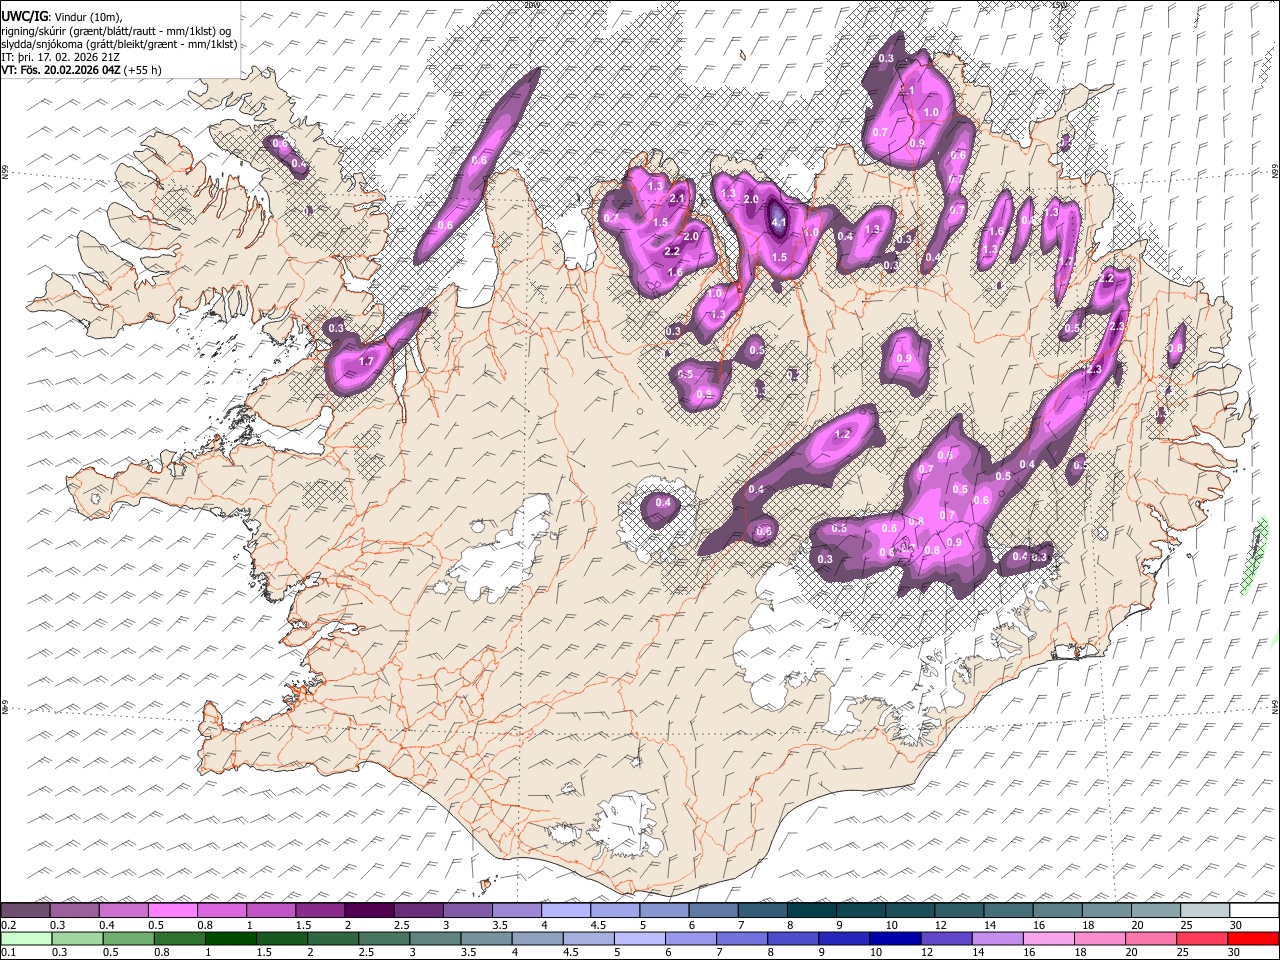Click the bold UWC/IG title text
This screenshot has width=1280, height=960.
pyautogui.click(x=23, y=15)
